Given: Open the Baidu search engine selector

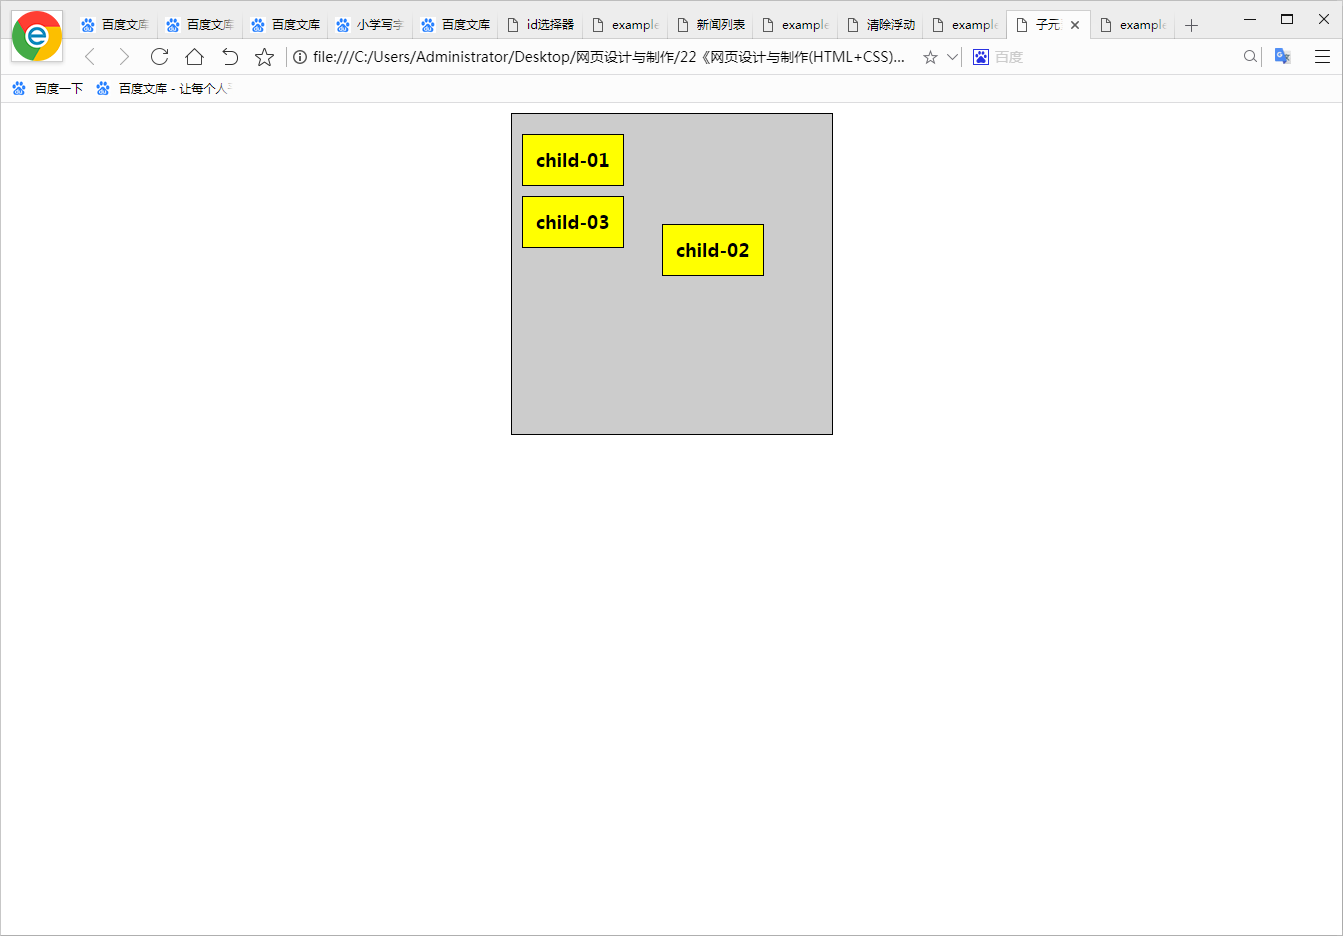Looking at the screenshot, I should pyautogui.click(x=981, y=57).
